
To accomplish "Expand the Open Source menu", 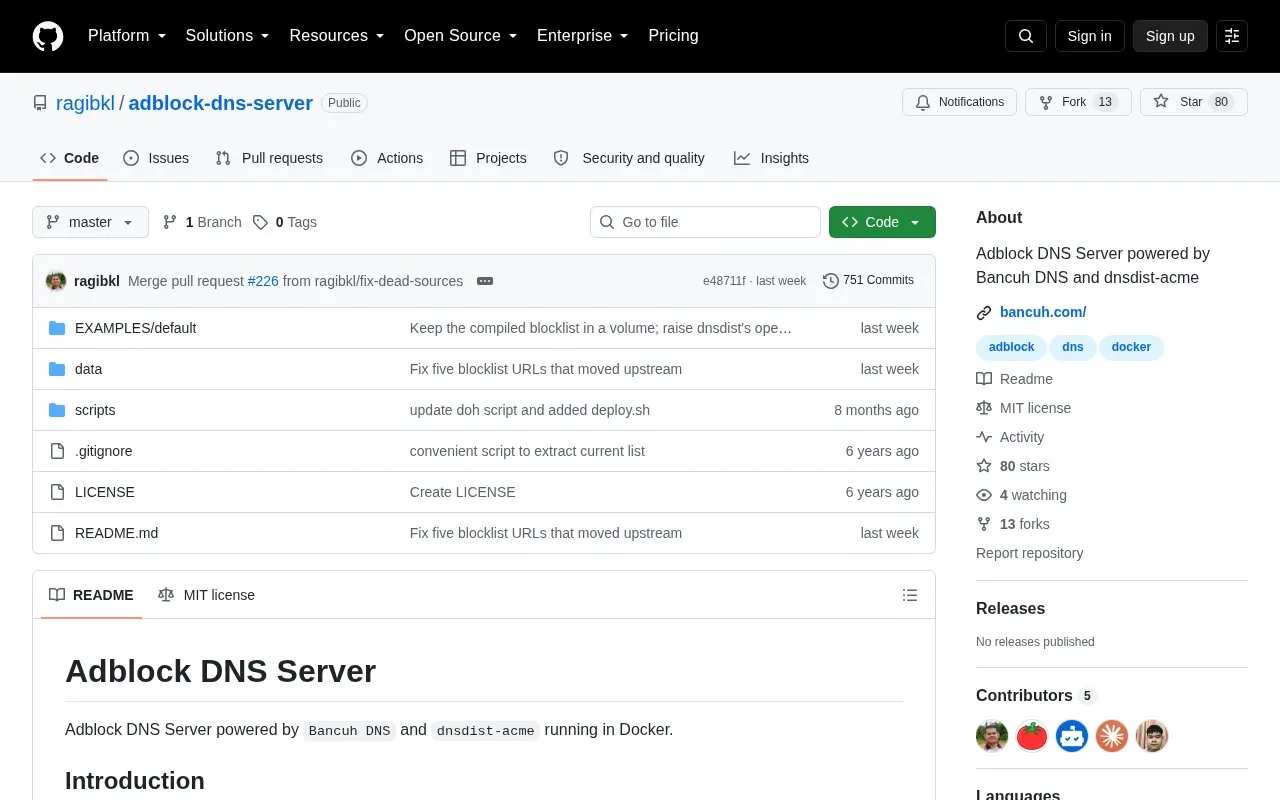I will [460, 36].
